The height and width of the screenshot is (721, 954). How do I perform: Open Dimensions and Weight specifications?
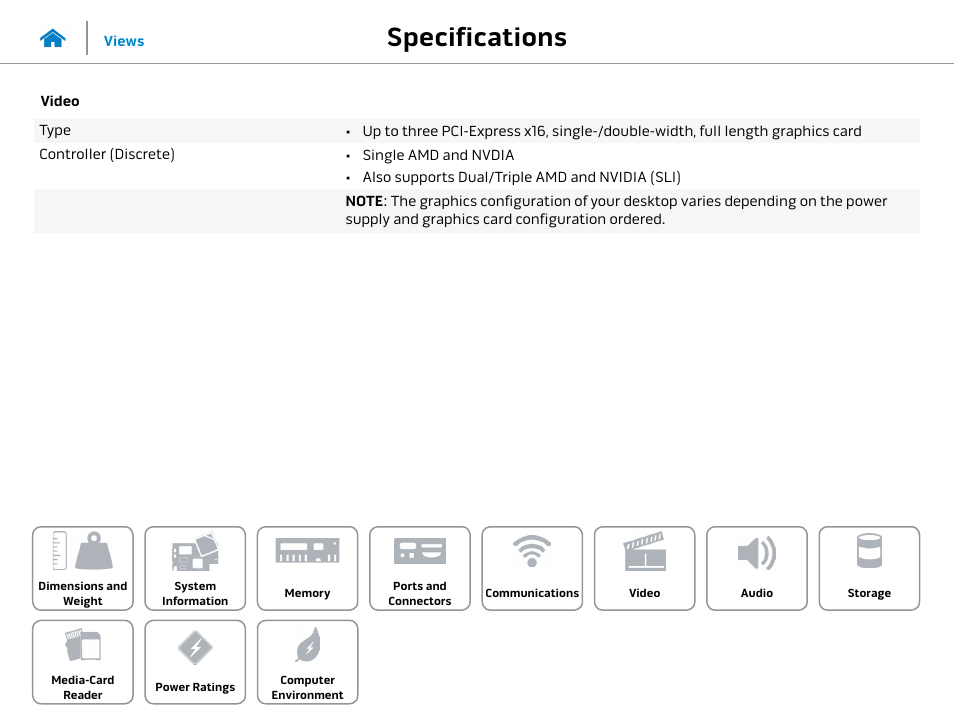83,568
